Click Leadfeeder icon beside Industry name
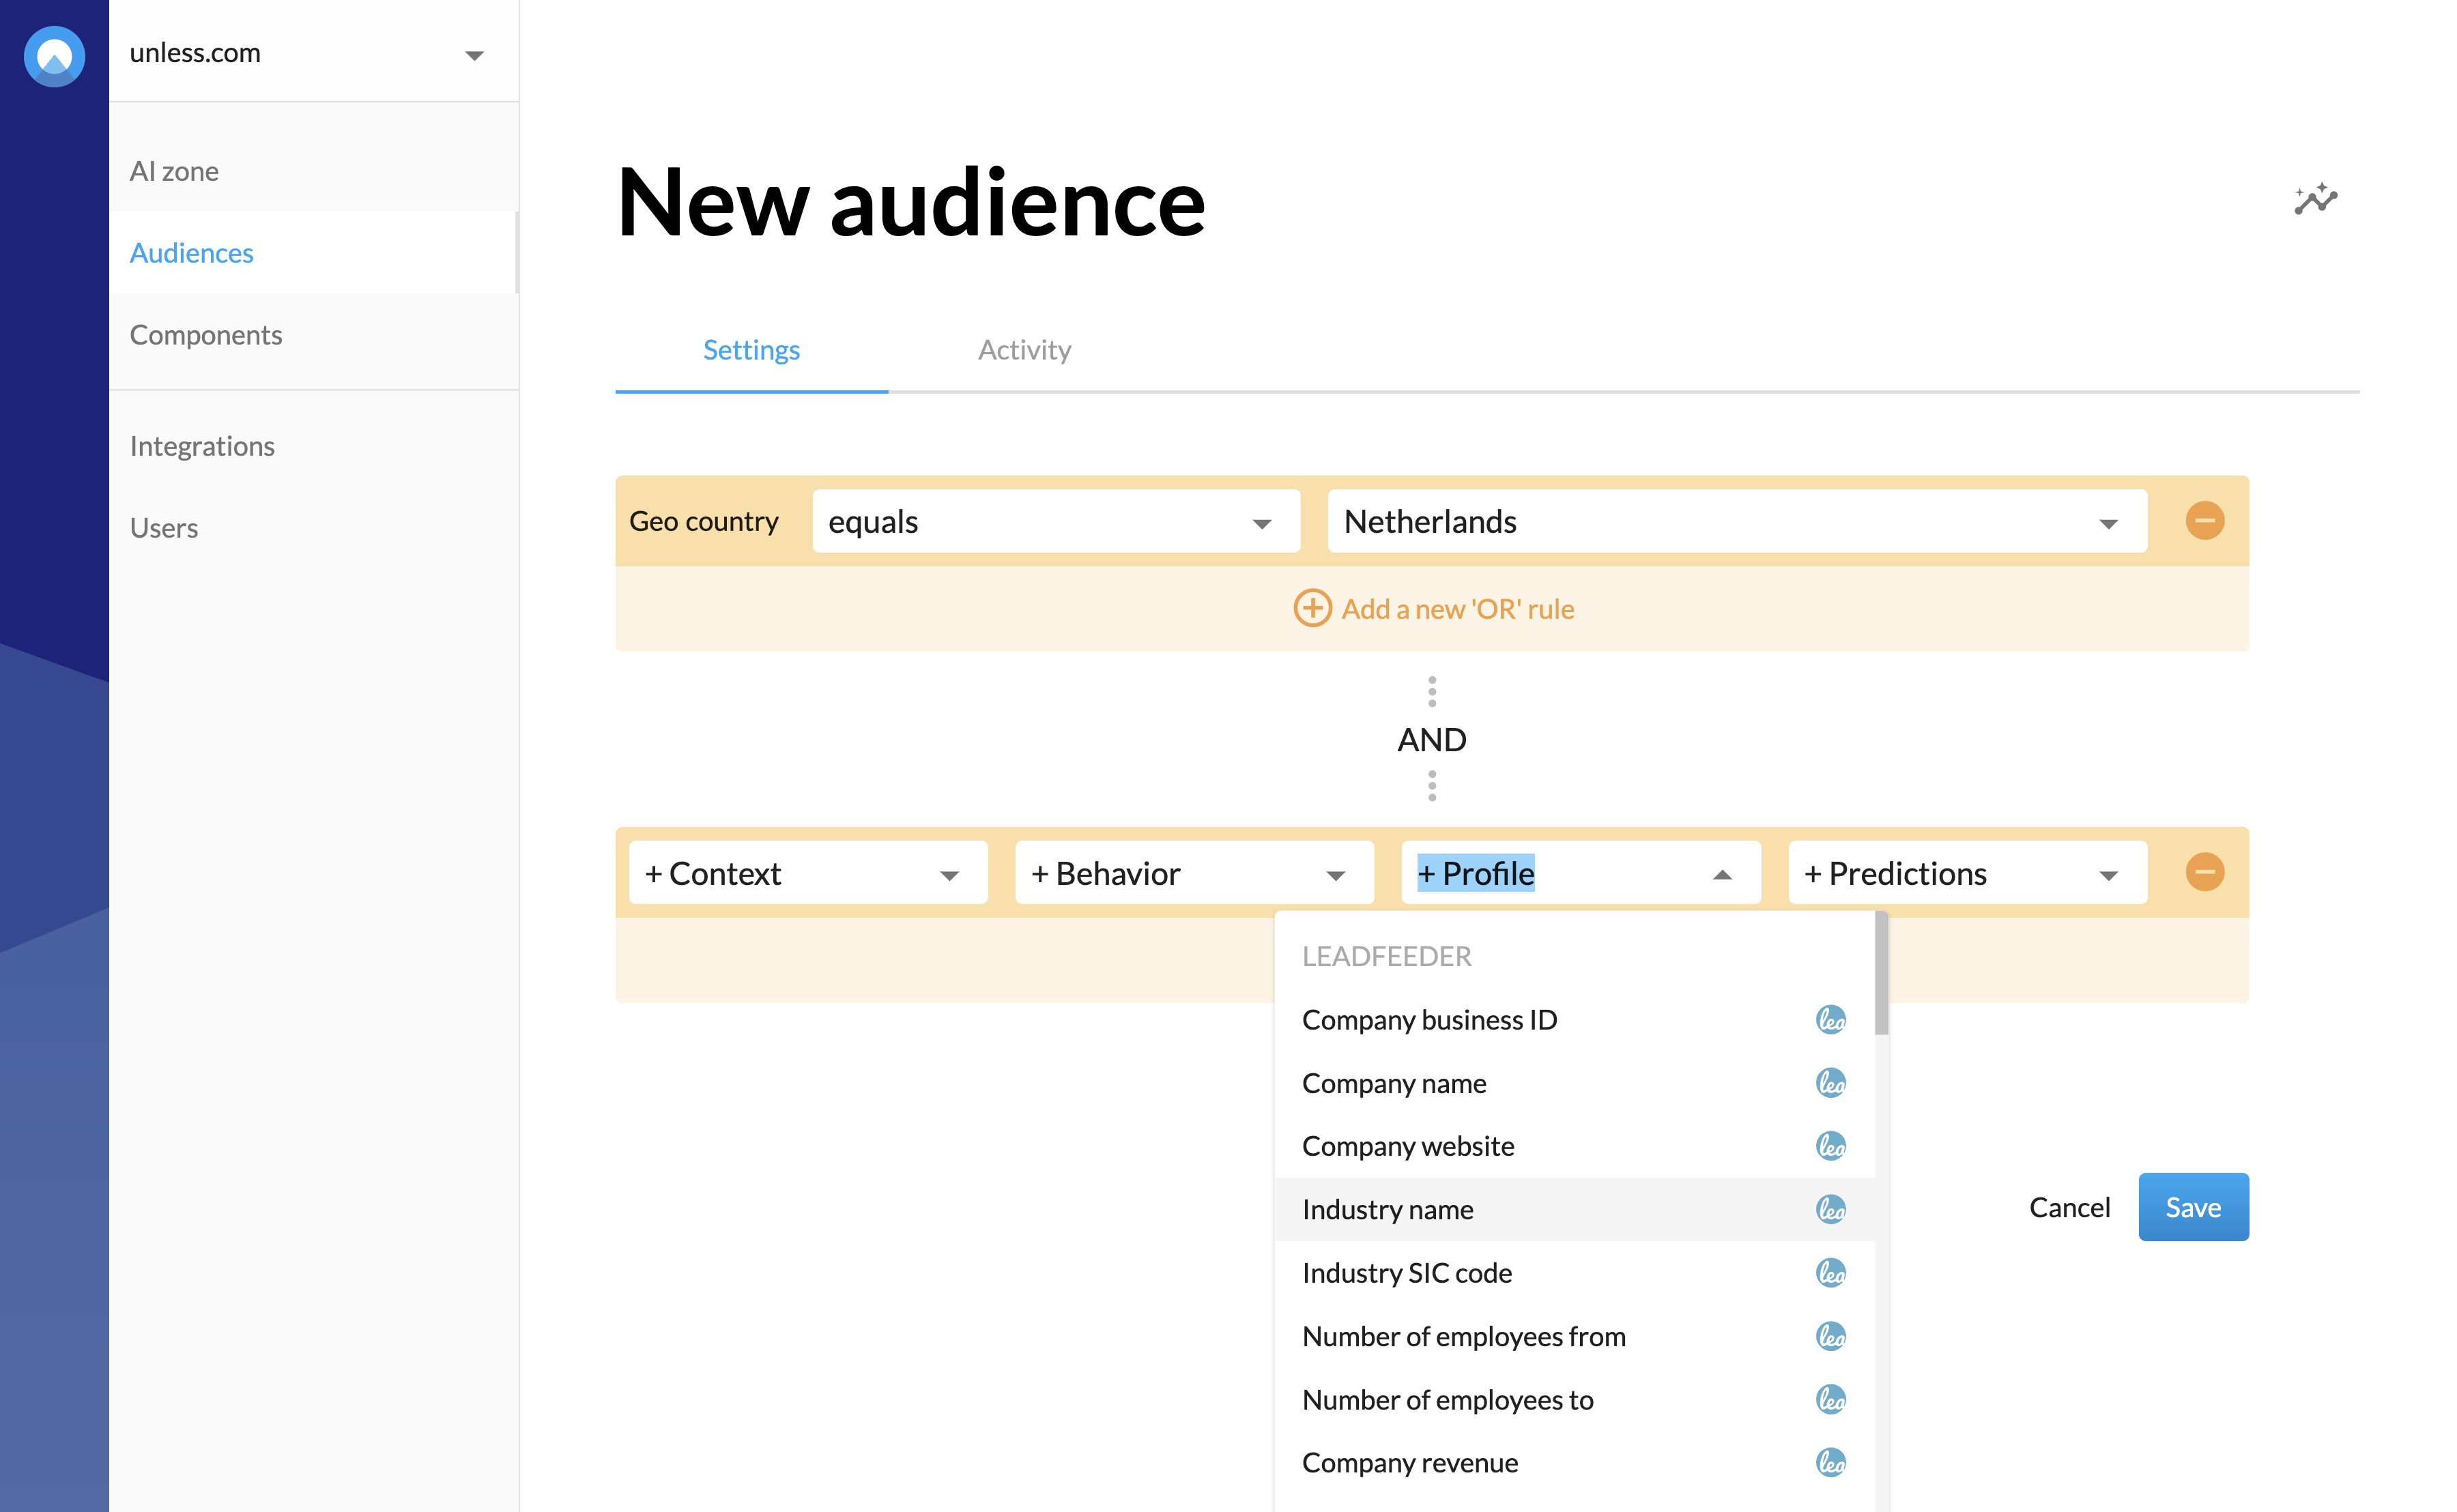 coord(1830,1209)
